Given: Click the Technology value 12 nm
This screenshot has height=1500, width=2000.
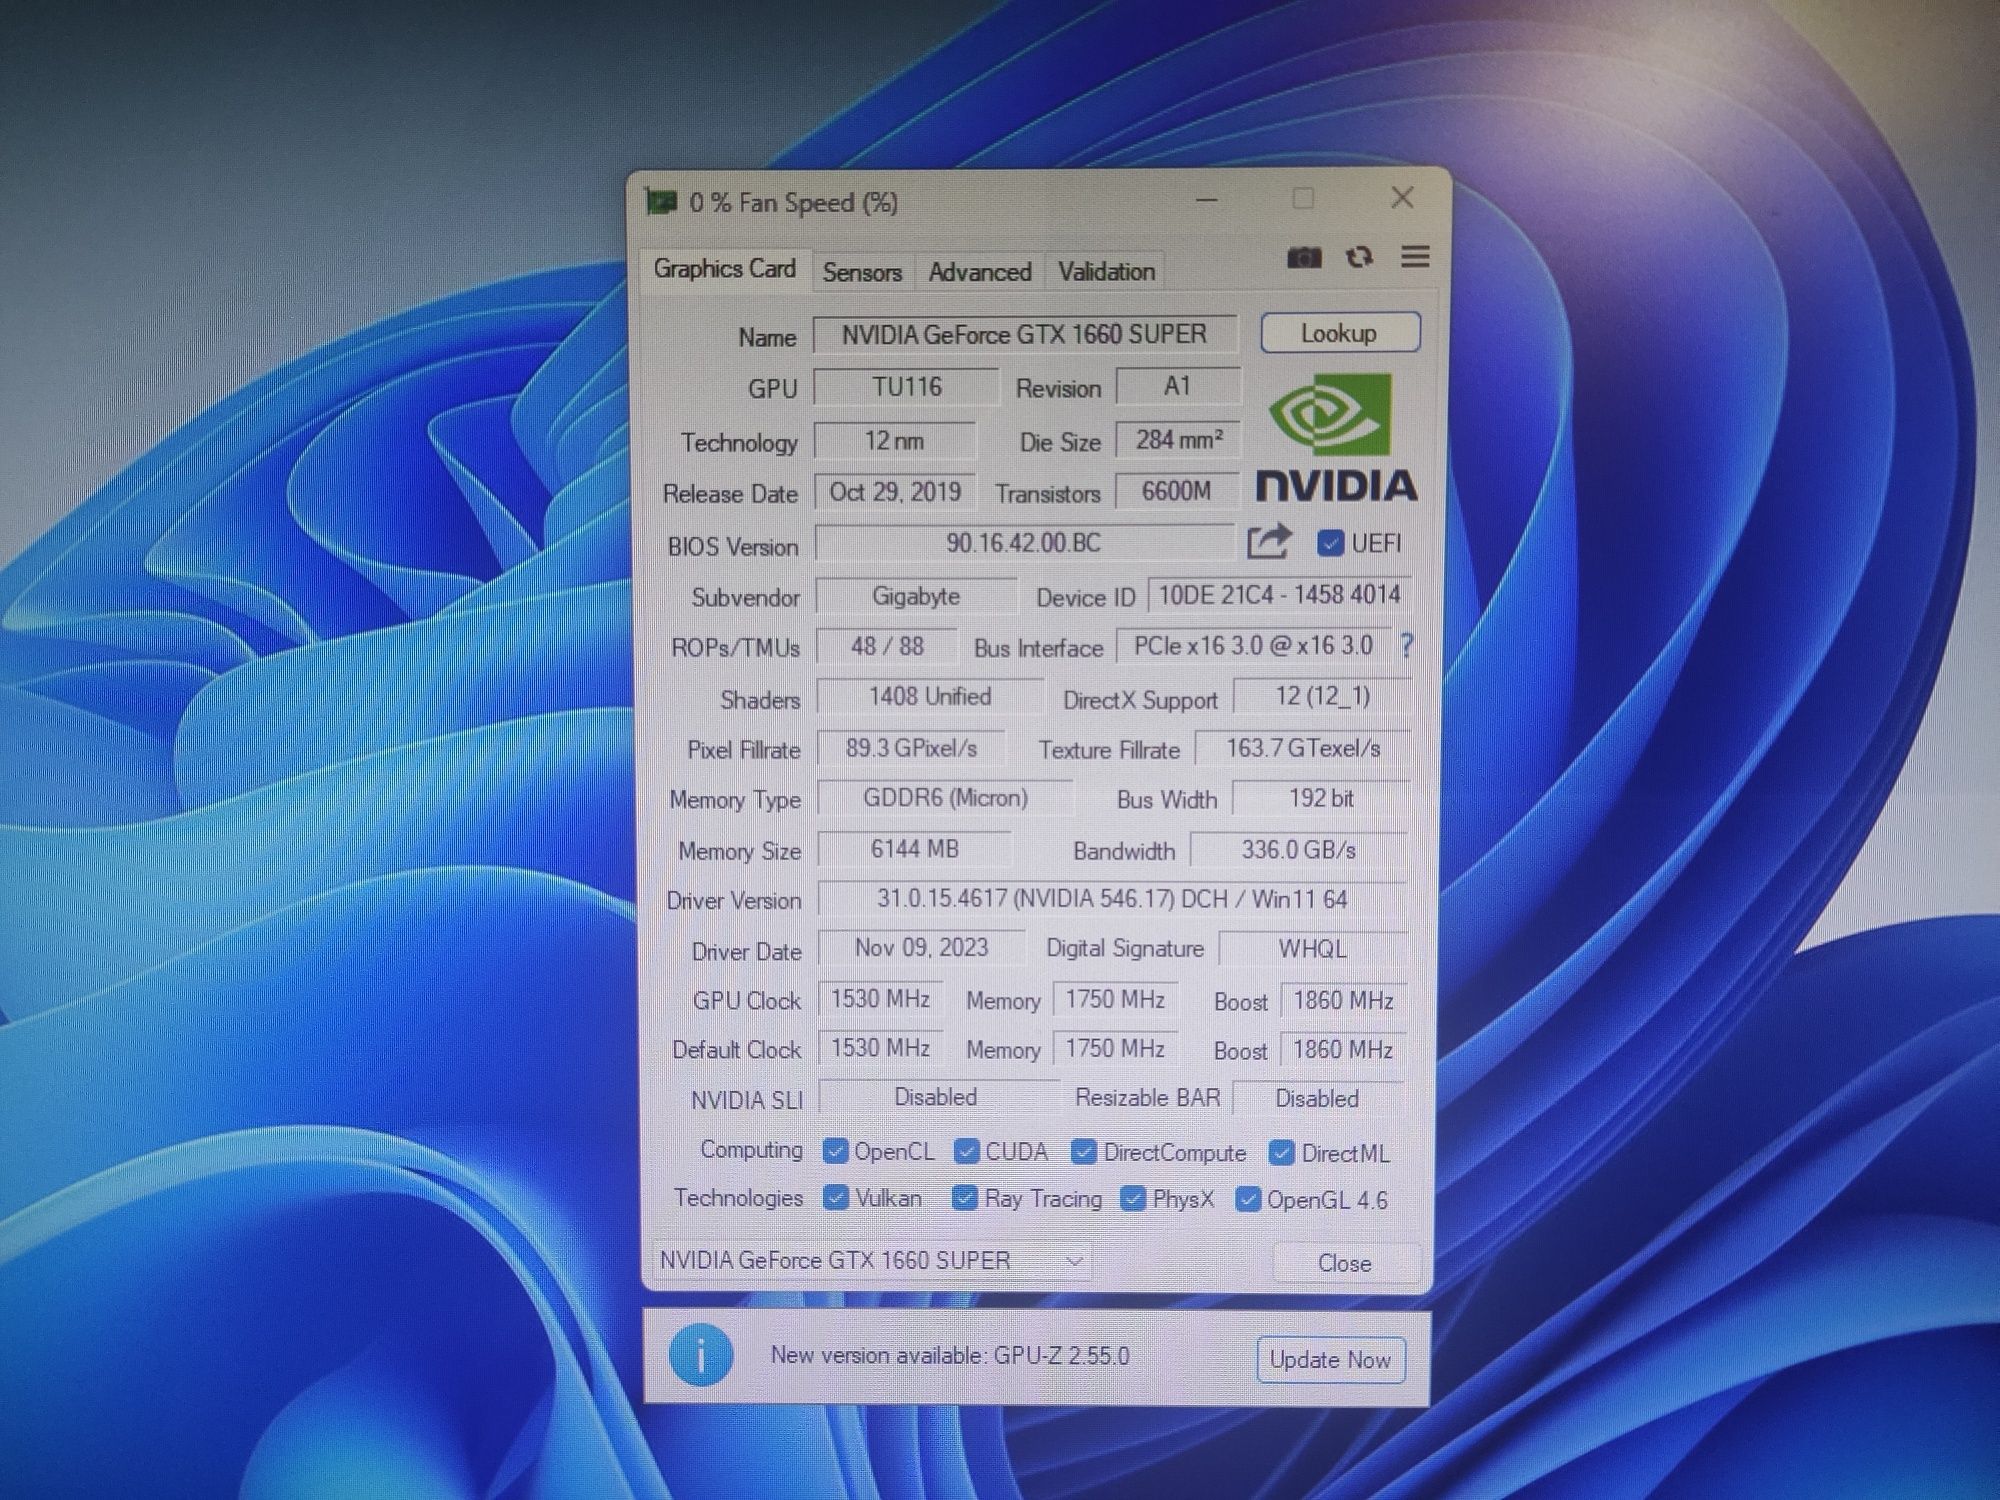Looking at the screenshot, I should coord(894,440).
